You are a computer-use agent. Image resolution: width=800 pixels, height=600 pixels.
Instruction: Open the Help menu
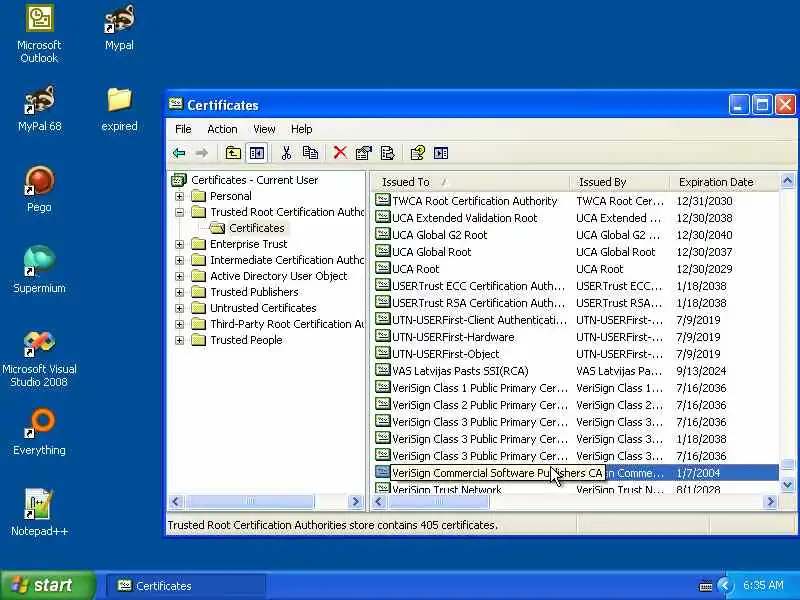(x=302, y=129)
